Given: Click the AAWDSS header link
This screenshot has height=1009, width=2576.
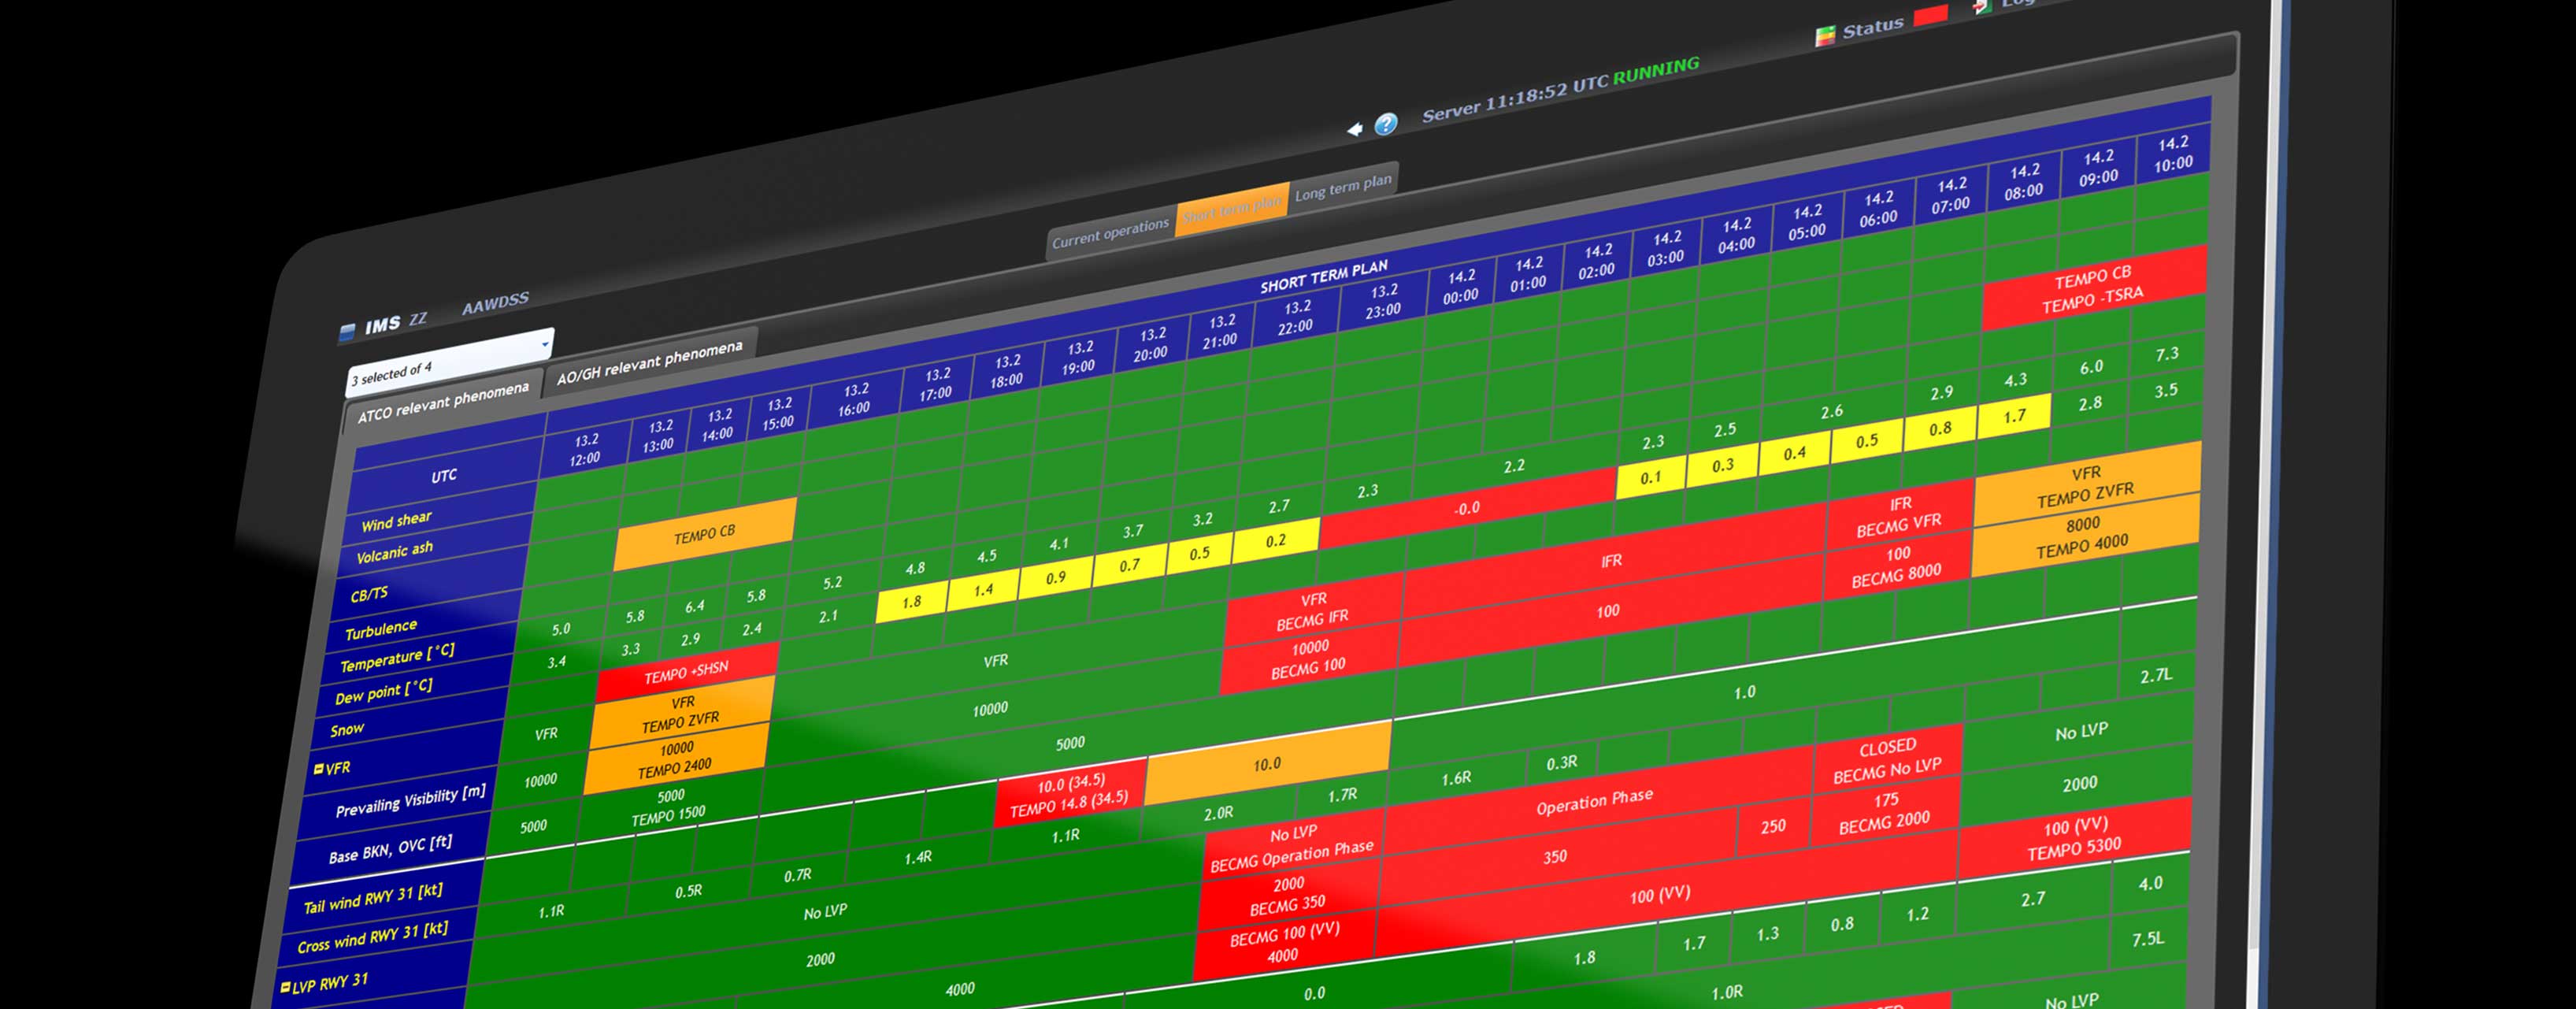Looking at the screenshot, I should click(x=495, y=304).
